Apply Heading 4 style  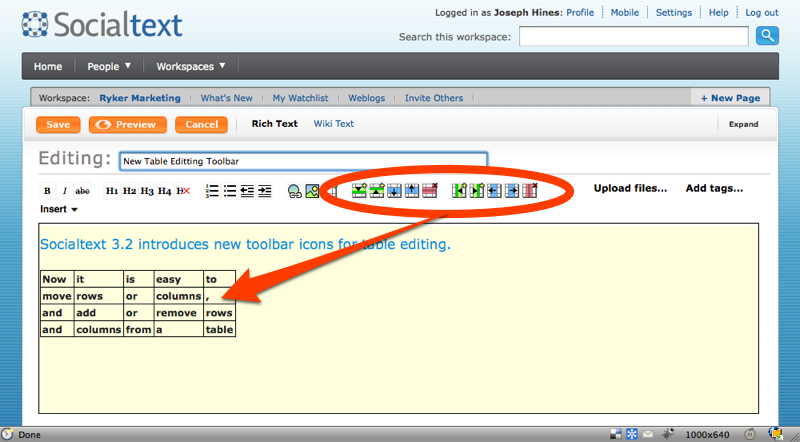click(x=164, y=191)
